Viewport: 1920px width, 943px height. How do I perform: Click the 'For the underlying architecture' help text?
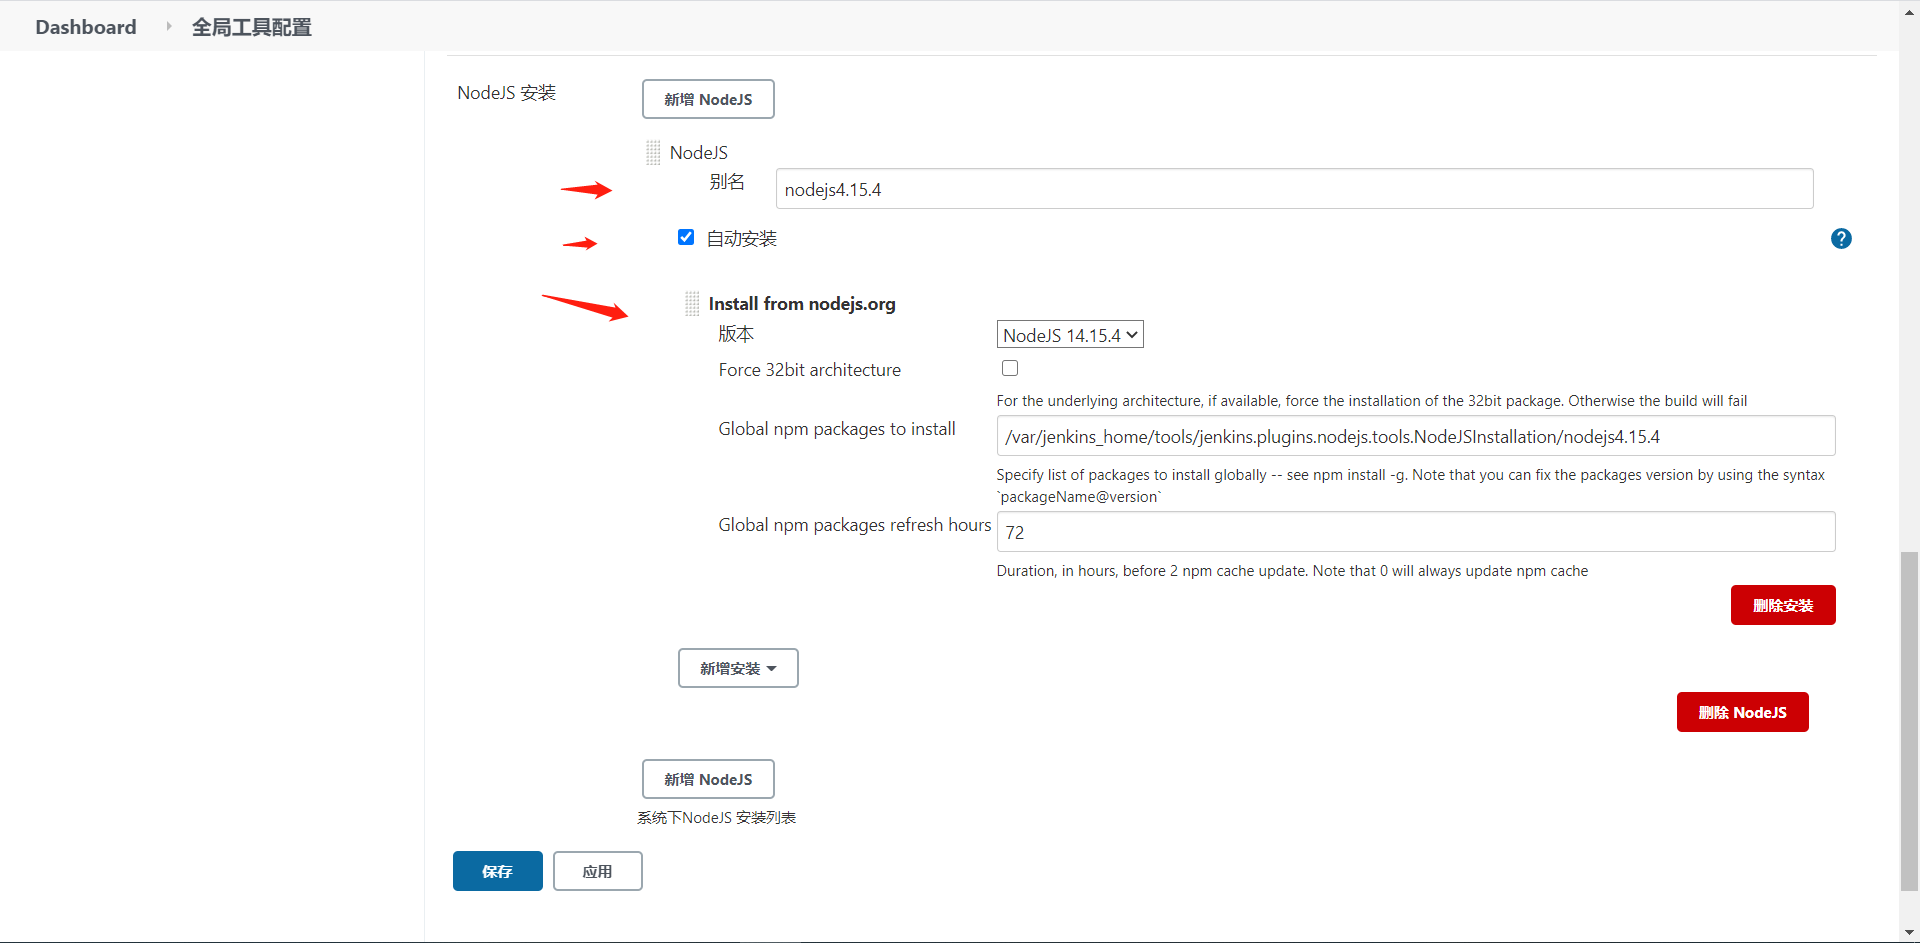(1372, 401)
